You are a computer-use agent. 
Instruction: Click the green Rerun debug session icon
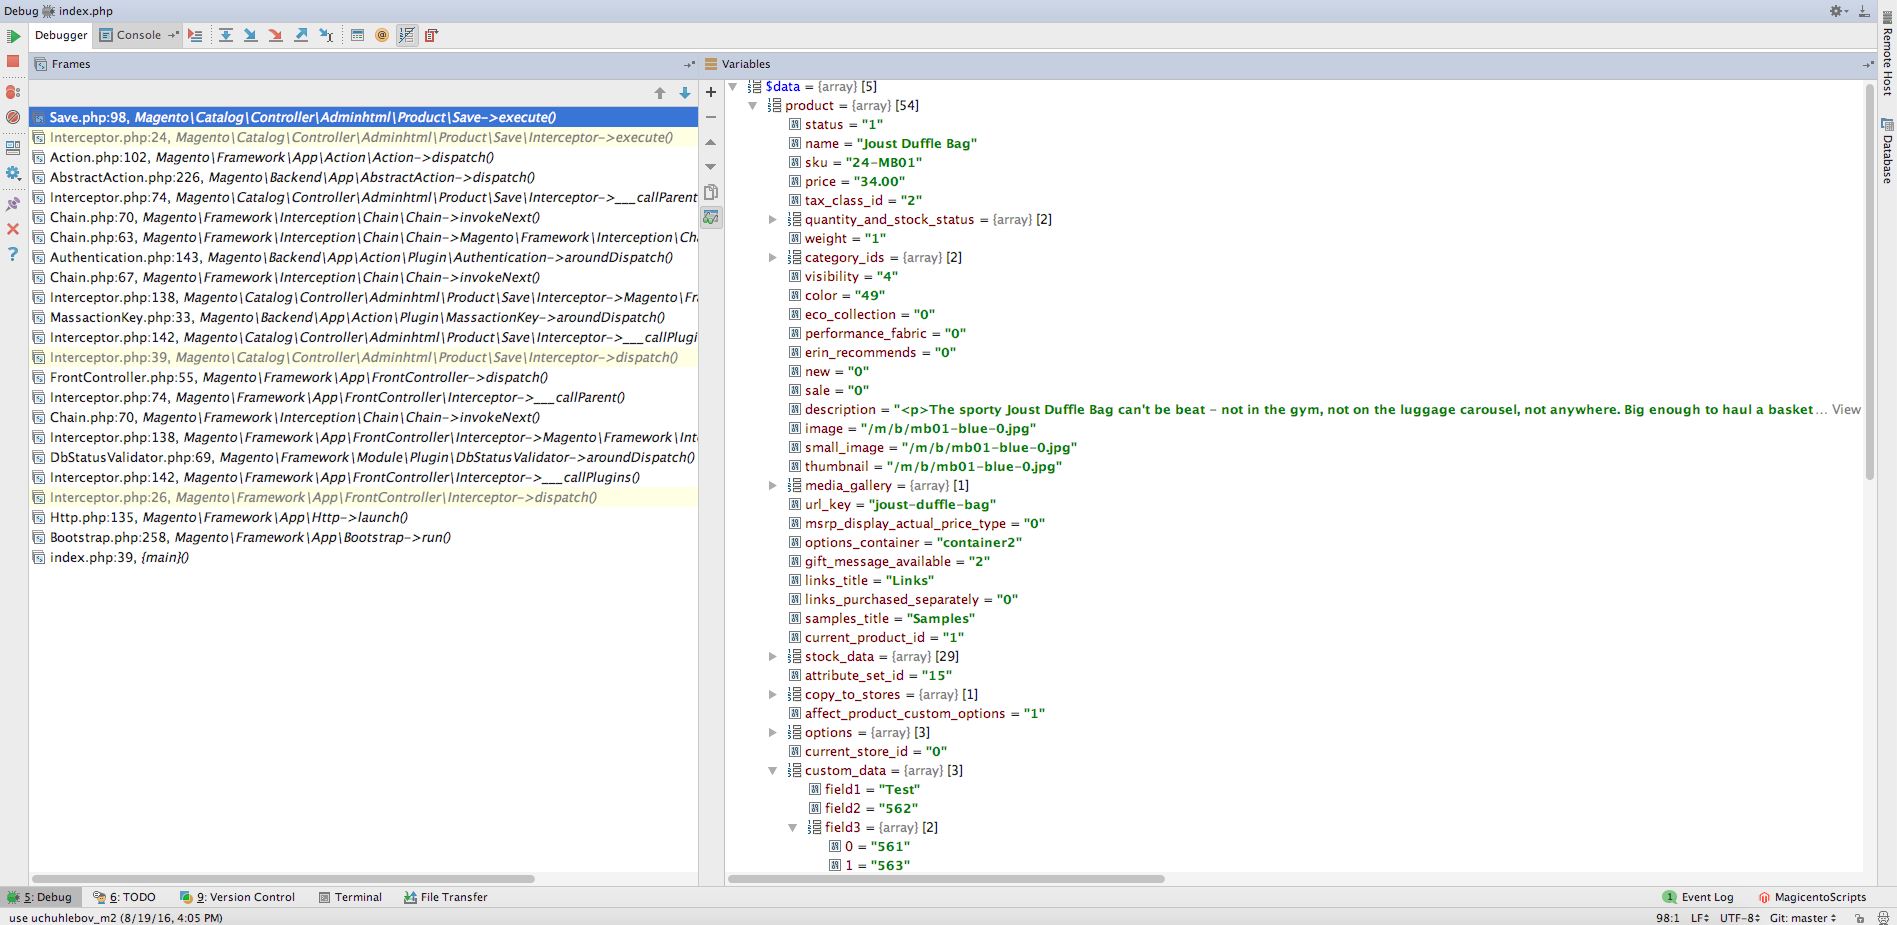13,35
